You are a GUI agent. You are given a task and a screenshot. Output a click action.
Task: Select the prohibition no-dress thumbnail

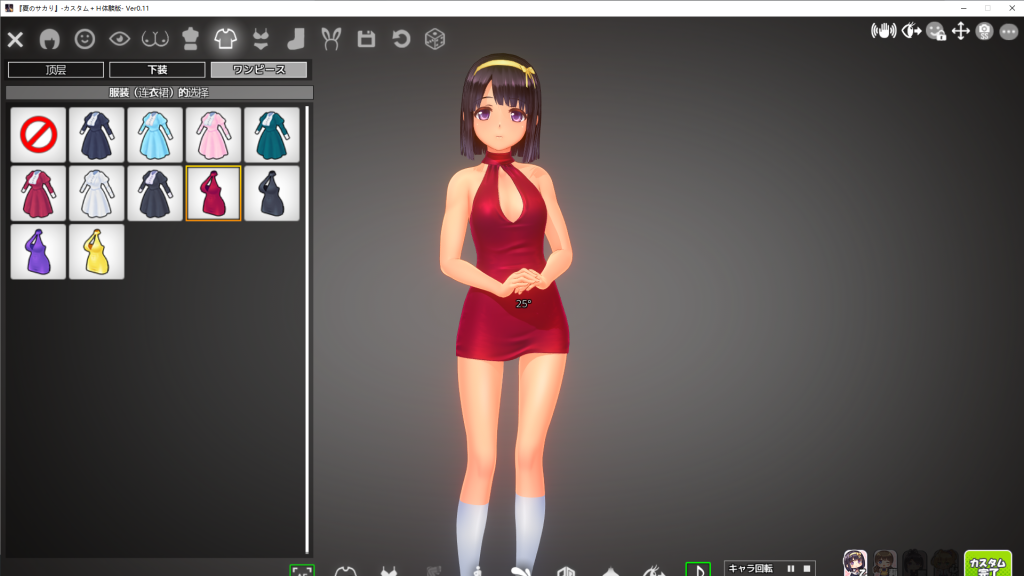tap(37, 134)
